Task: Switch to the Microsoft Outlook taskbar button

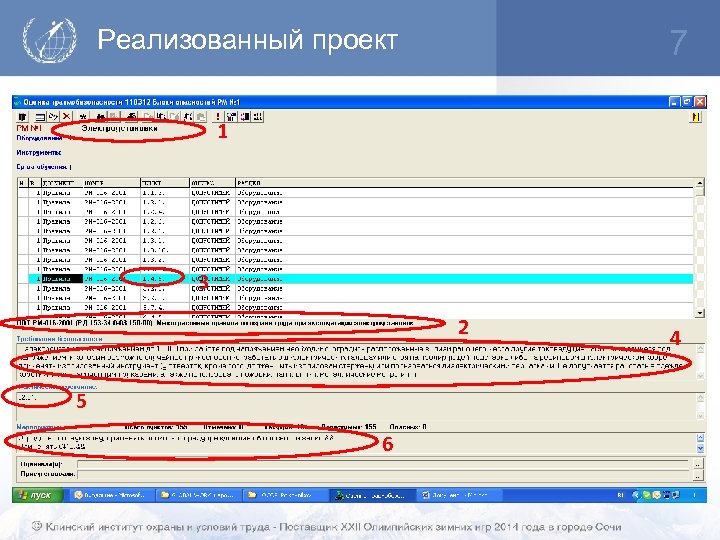Action: (x=110, y=495)
